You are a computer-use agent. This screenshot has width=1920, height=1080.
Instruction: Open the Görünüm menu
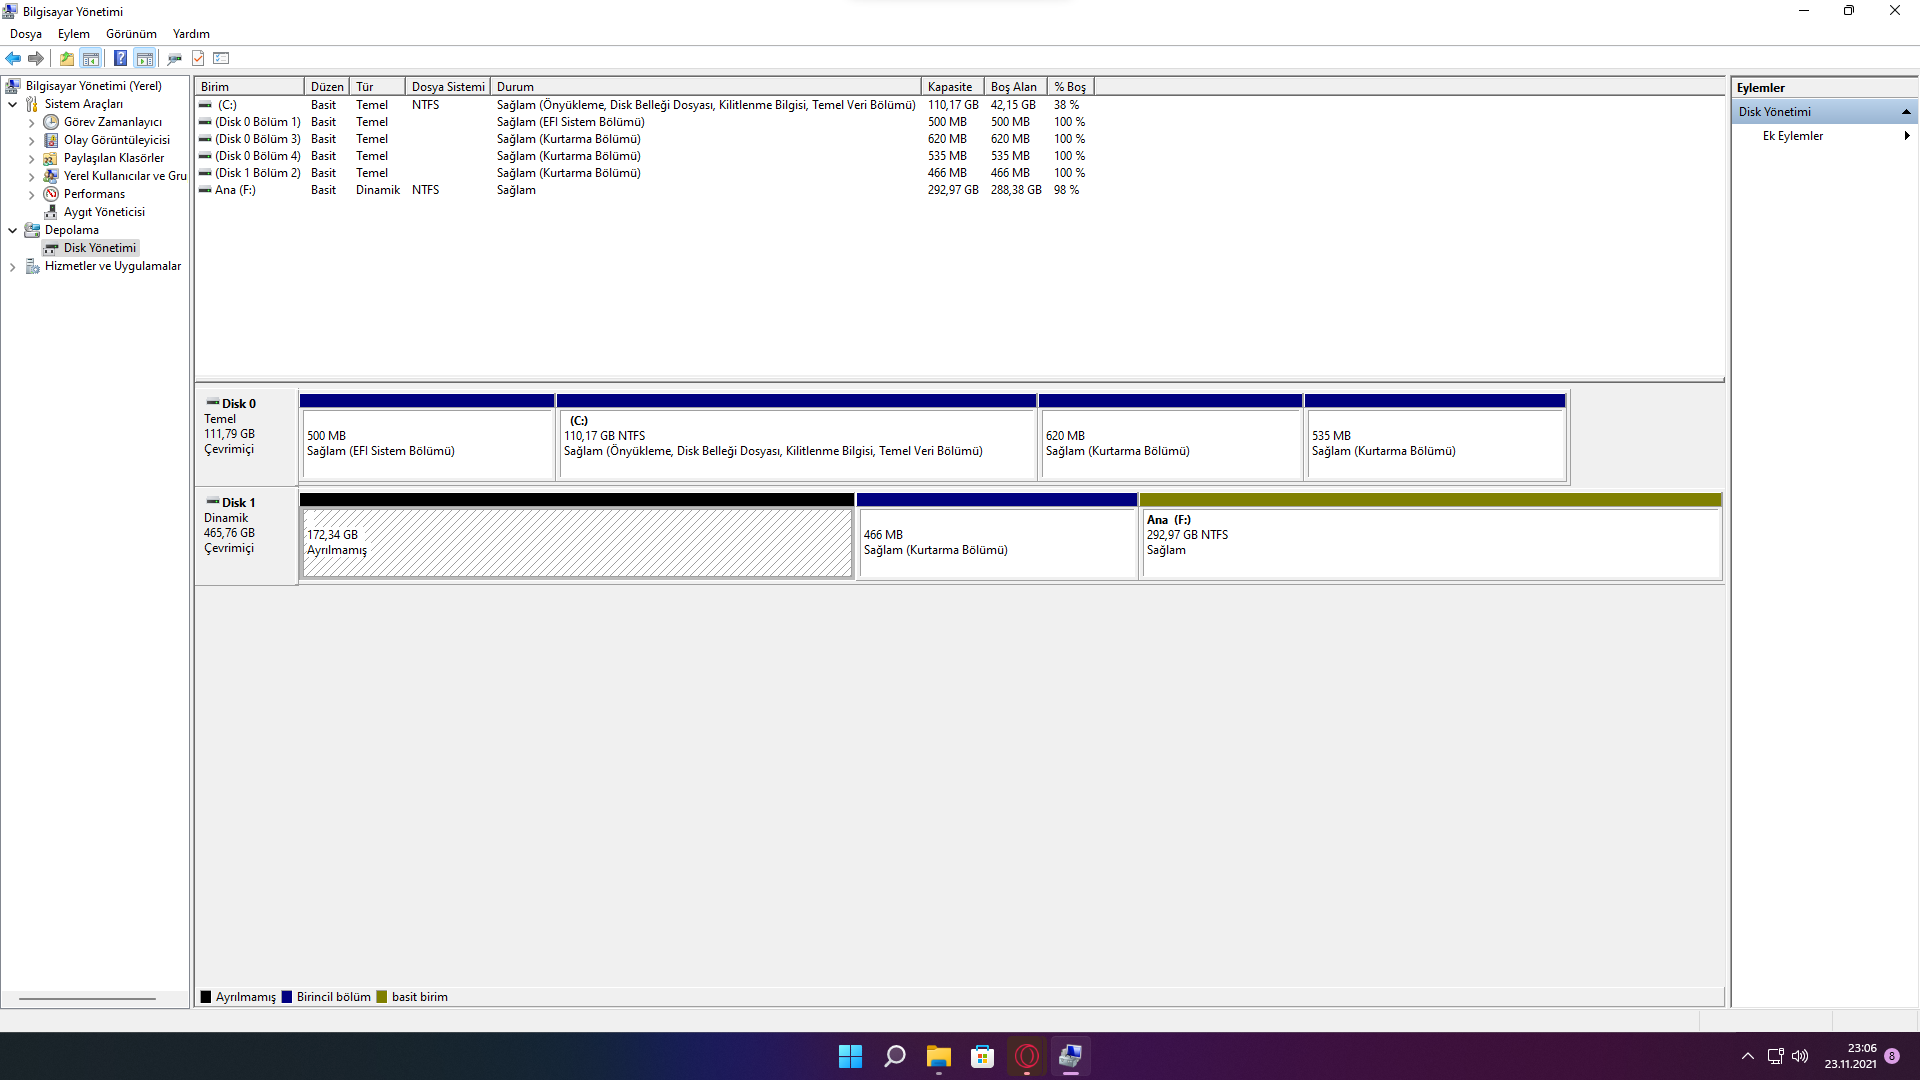pyautogui.click(x=131, y=34)
